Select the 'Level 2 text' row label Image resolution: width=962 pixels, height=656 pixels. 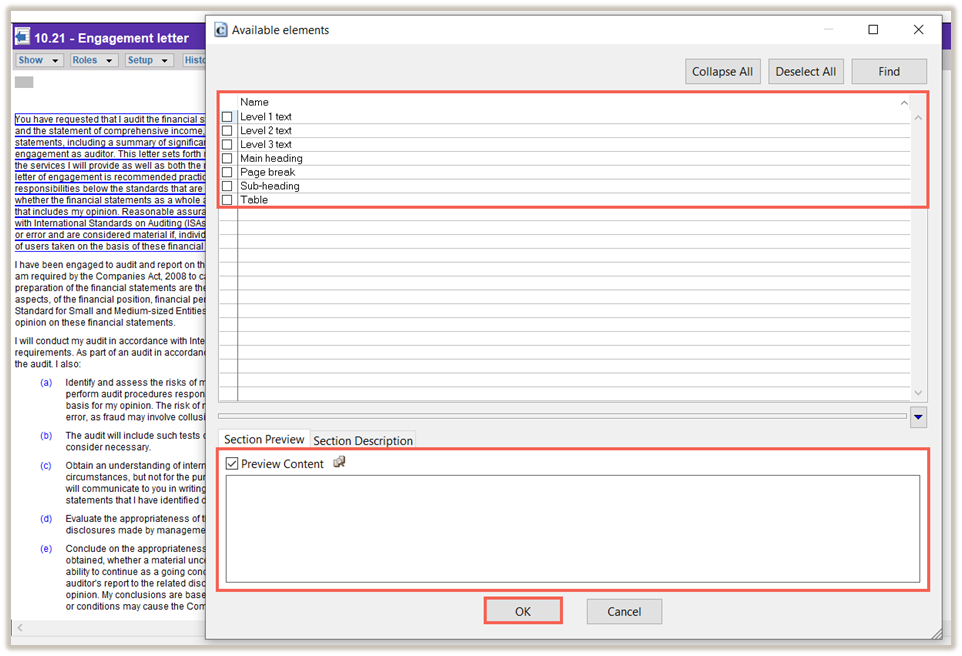(266, 131)
